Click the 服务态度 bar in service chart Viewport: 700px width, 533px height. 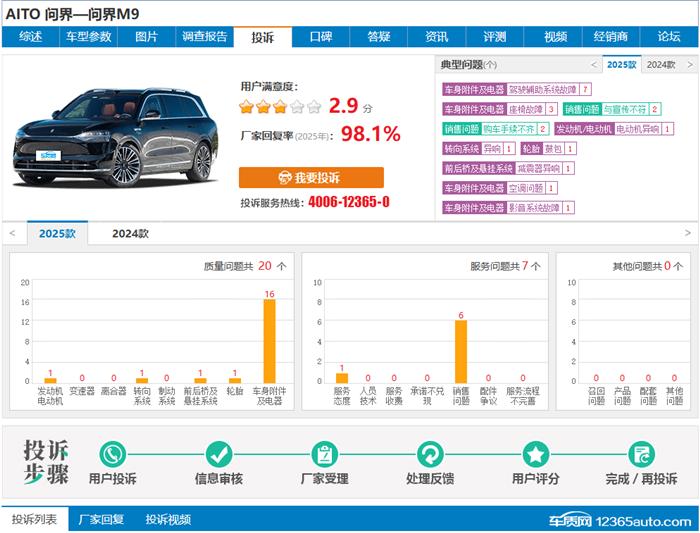(x=342, y=378)
